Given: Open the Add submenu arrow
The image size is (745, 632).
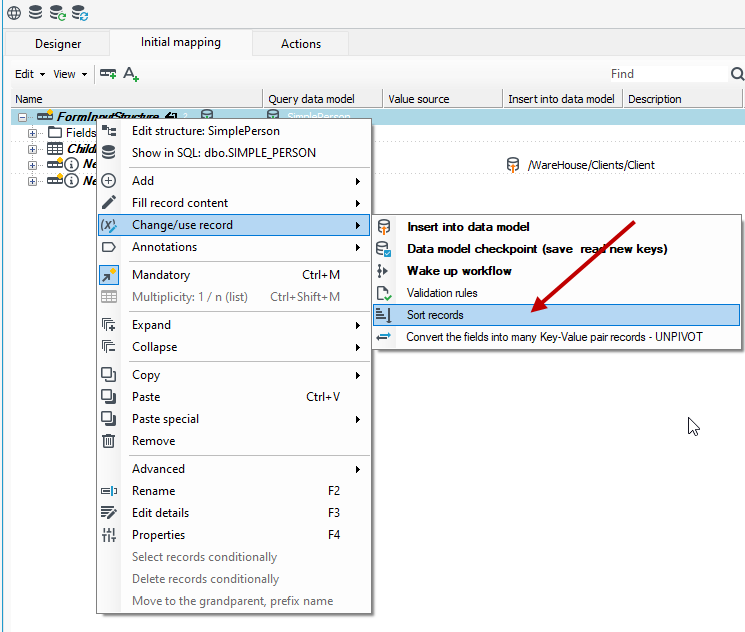Looking at the screenshot, I should (x=357, y=181).
